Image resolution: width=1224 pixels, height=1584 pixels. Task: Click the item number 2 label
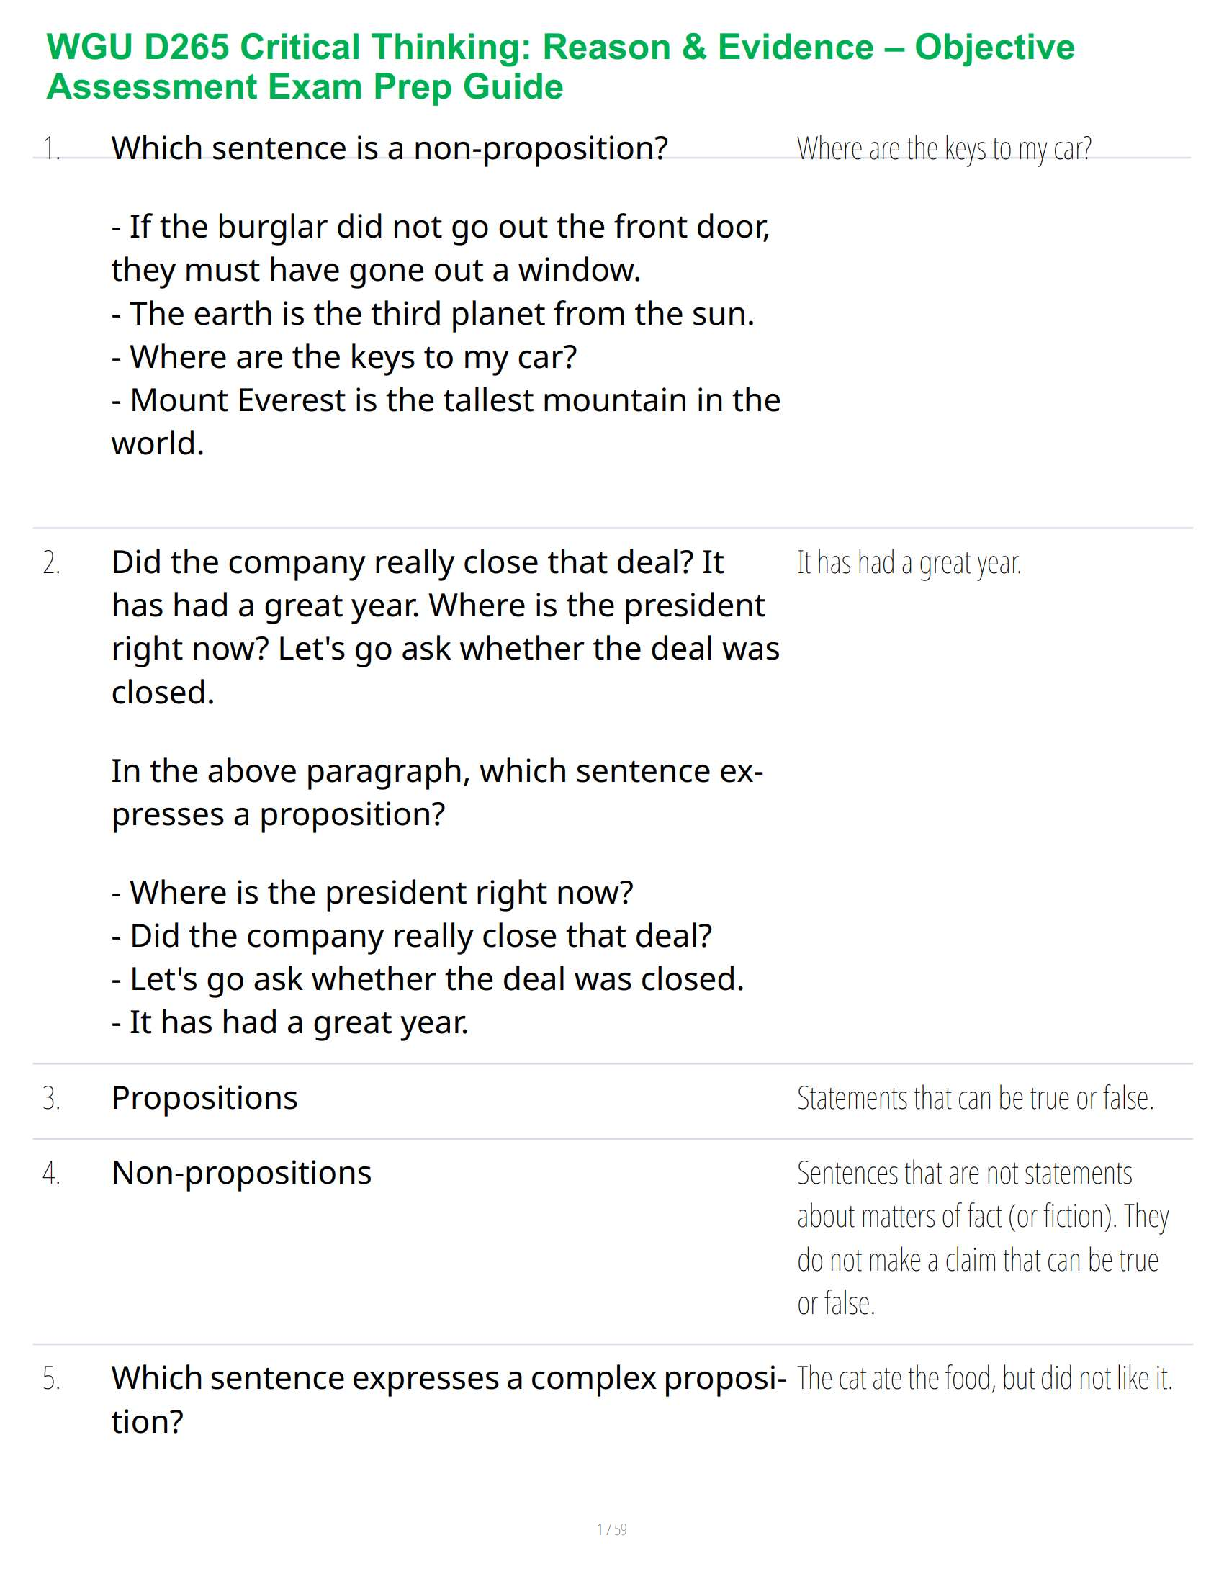click(x=51, y=563)
